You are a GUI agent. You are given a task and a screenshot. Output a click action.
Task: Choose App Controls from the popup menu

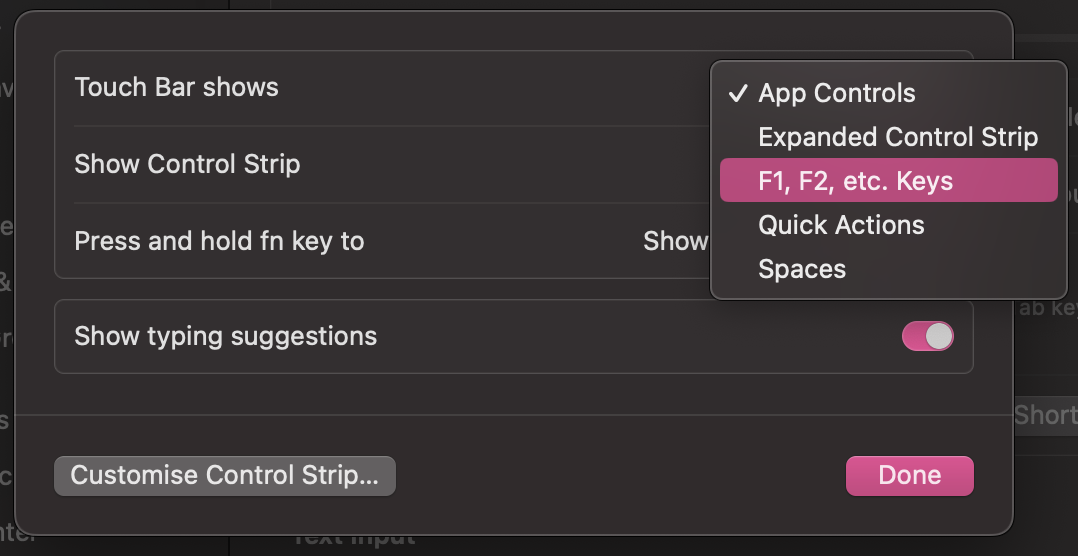[836, 94]
